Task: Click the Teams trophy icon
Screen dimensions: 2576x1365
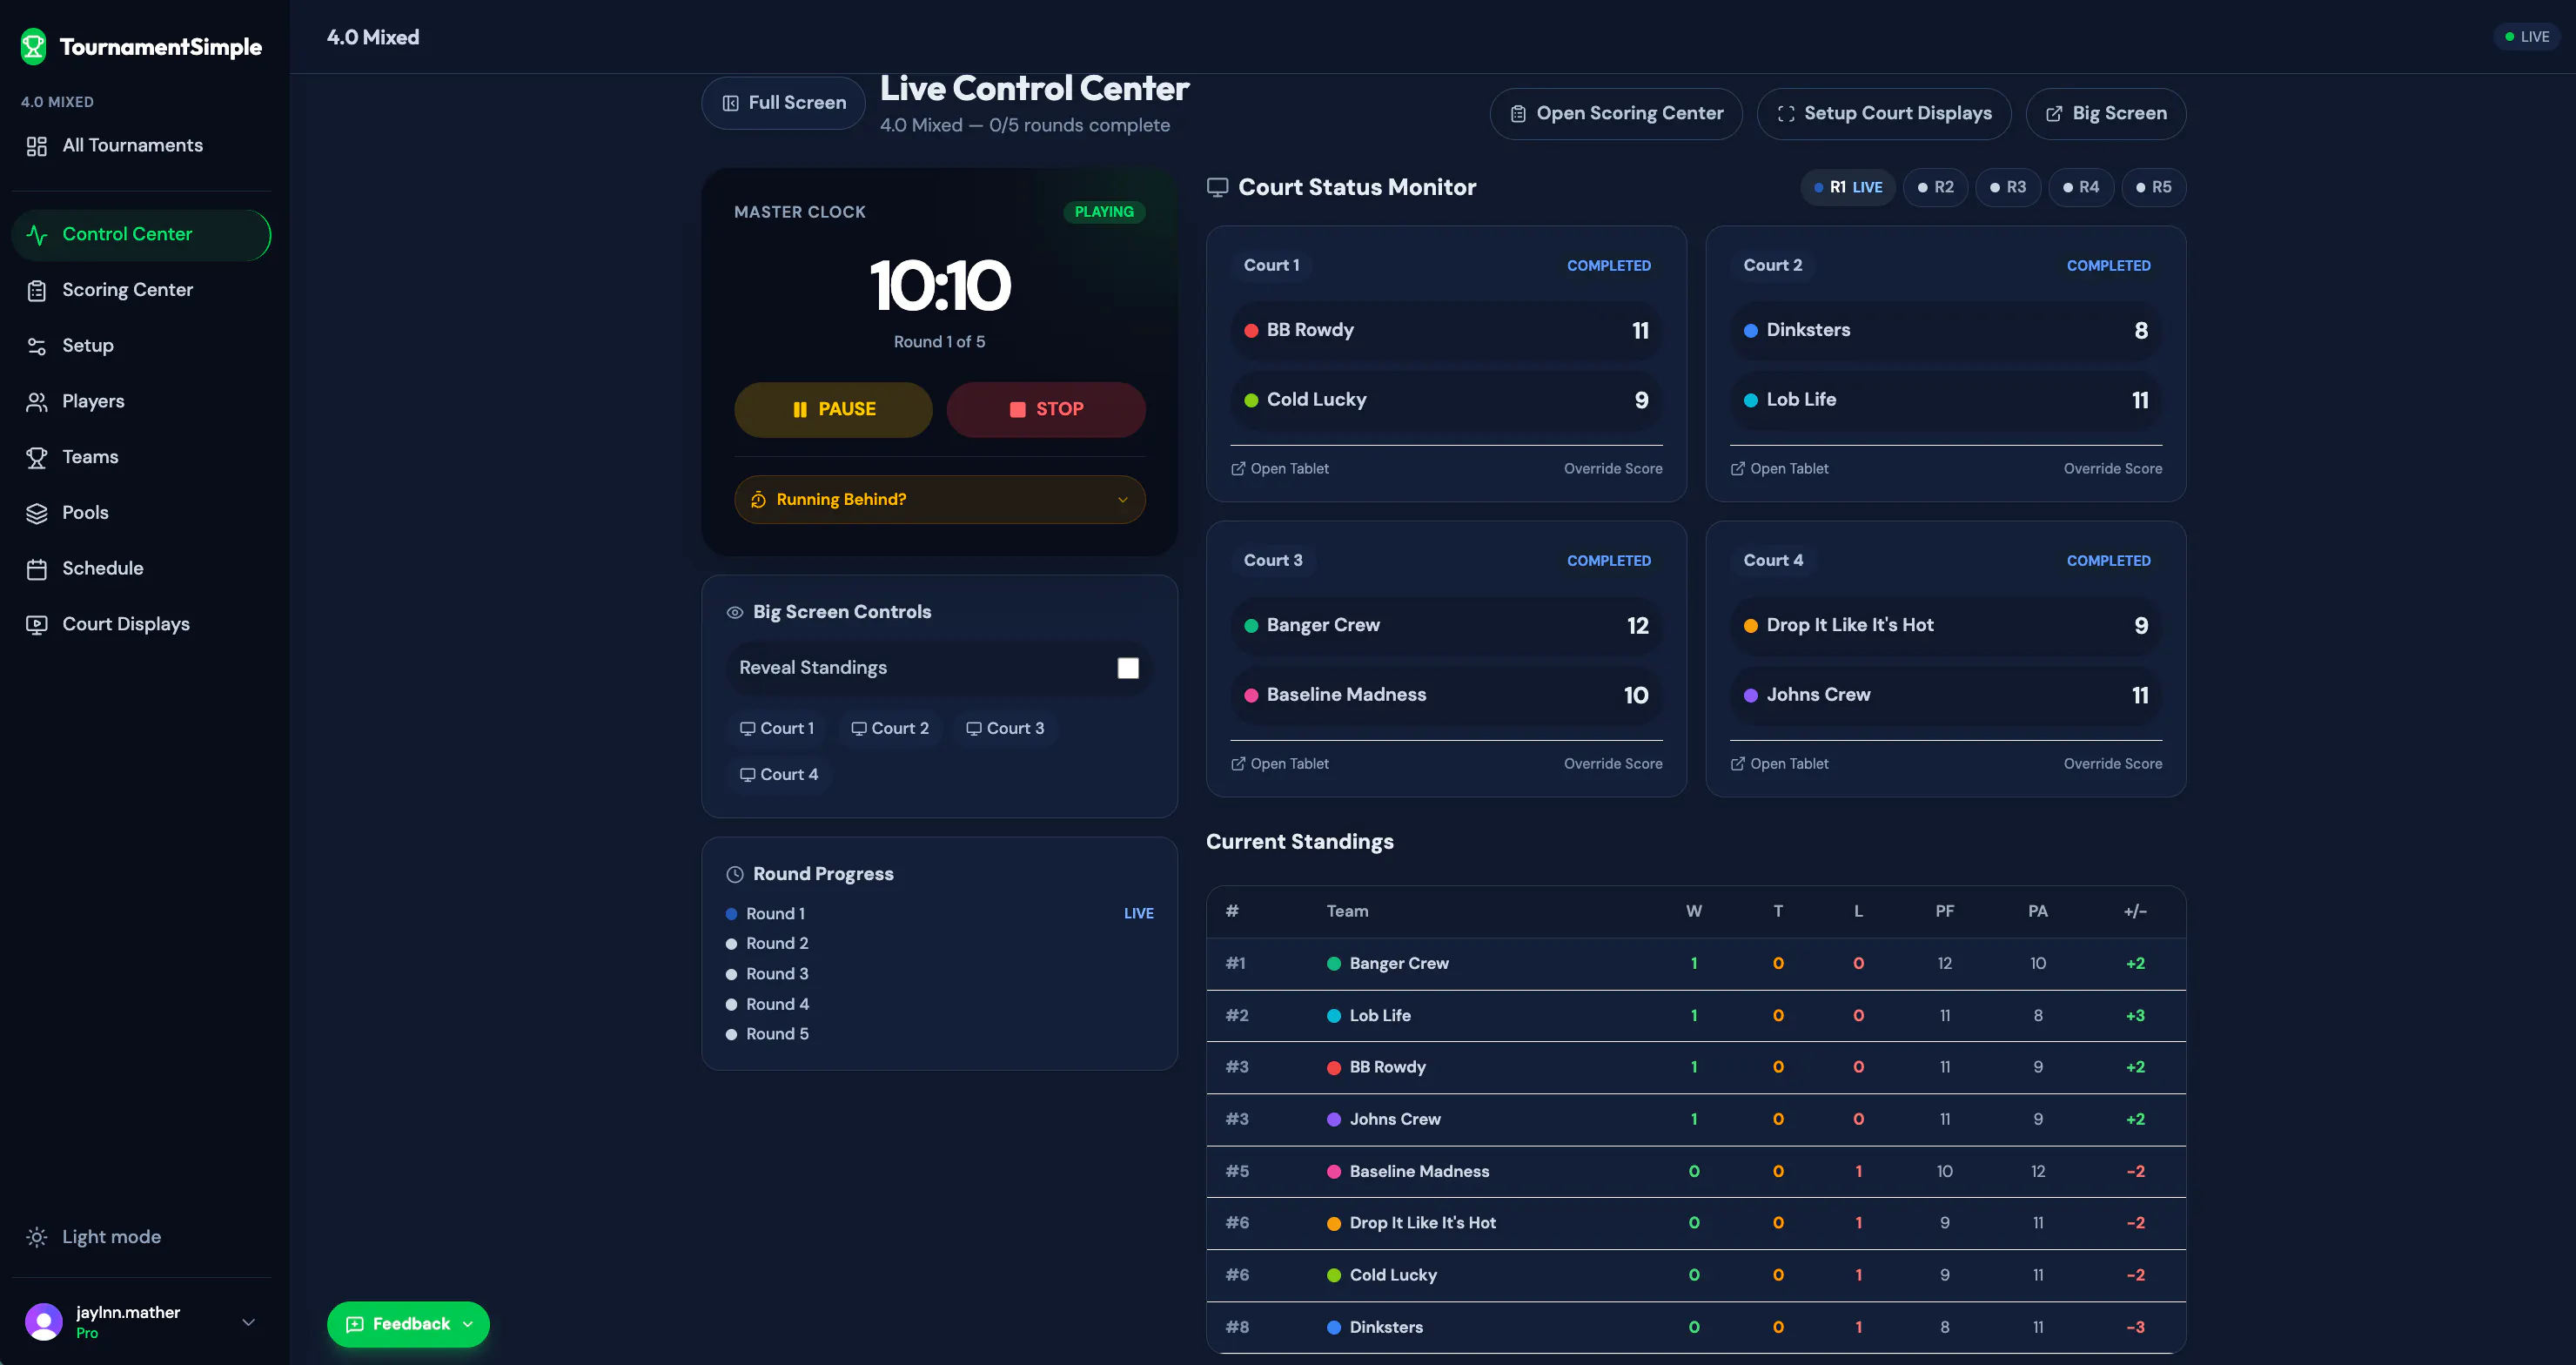Action: click(37, 457)
